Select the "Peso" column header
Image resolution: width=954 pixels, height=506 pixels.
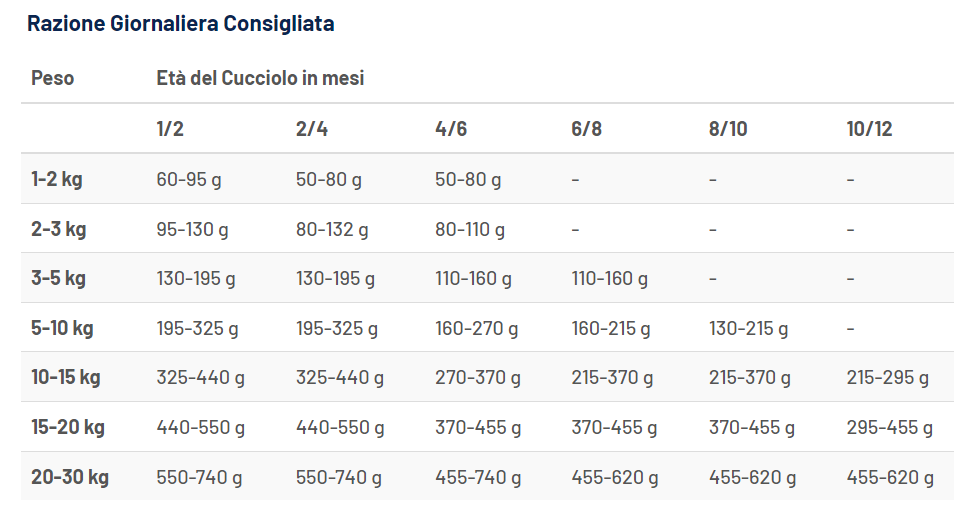click(x=52, y=78)
